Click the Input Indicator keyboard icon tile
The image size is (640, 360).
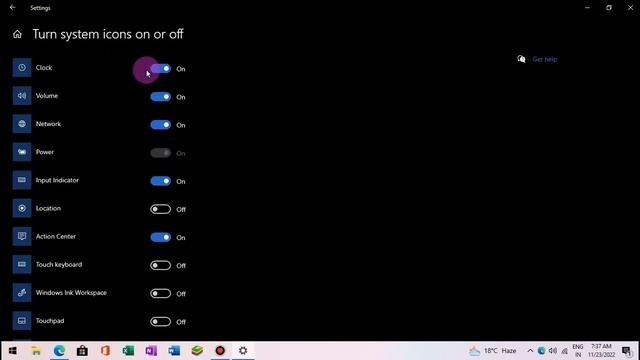point(22,180)
